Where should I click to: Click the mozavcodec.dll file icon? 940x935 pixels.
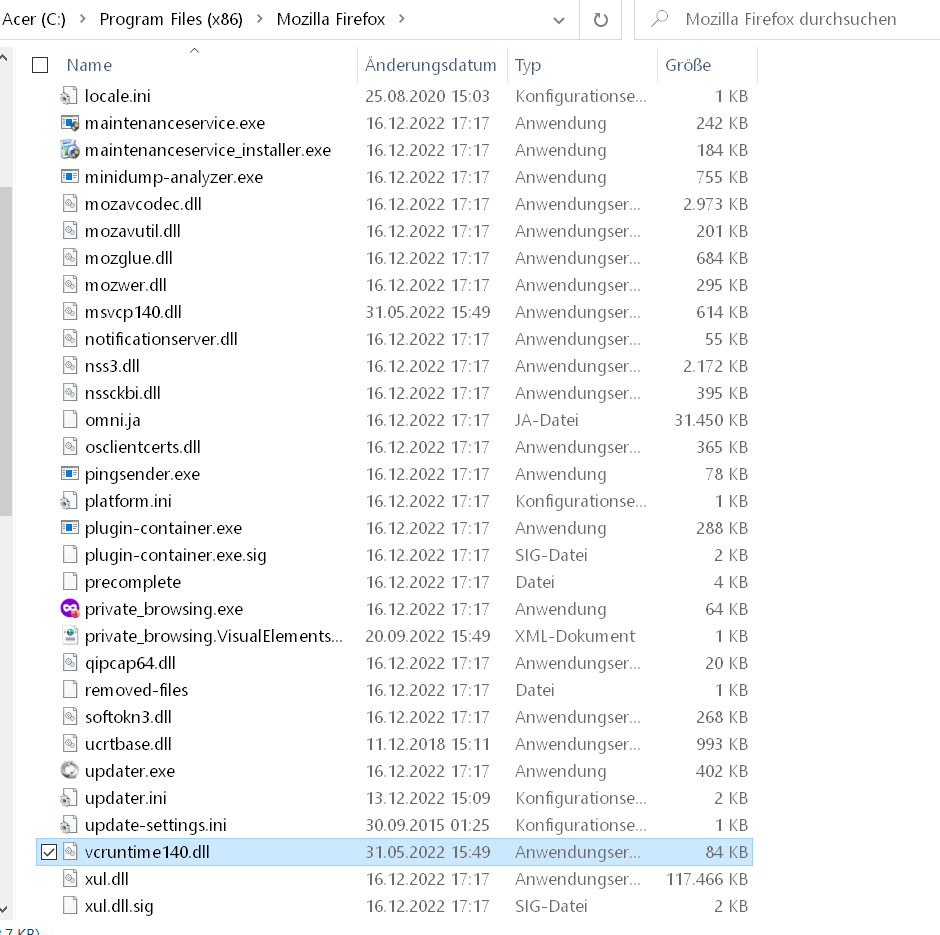[70, 204]
